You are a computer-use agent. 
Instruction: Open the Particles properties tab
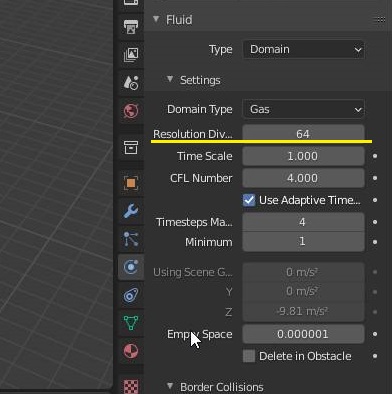click(131, 239)
